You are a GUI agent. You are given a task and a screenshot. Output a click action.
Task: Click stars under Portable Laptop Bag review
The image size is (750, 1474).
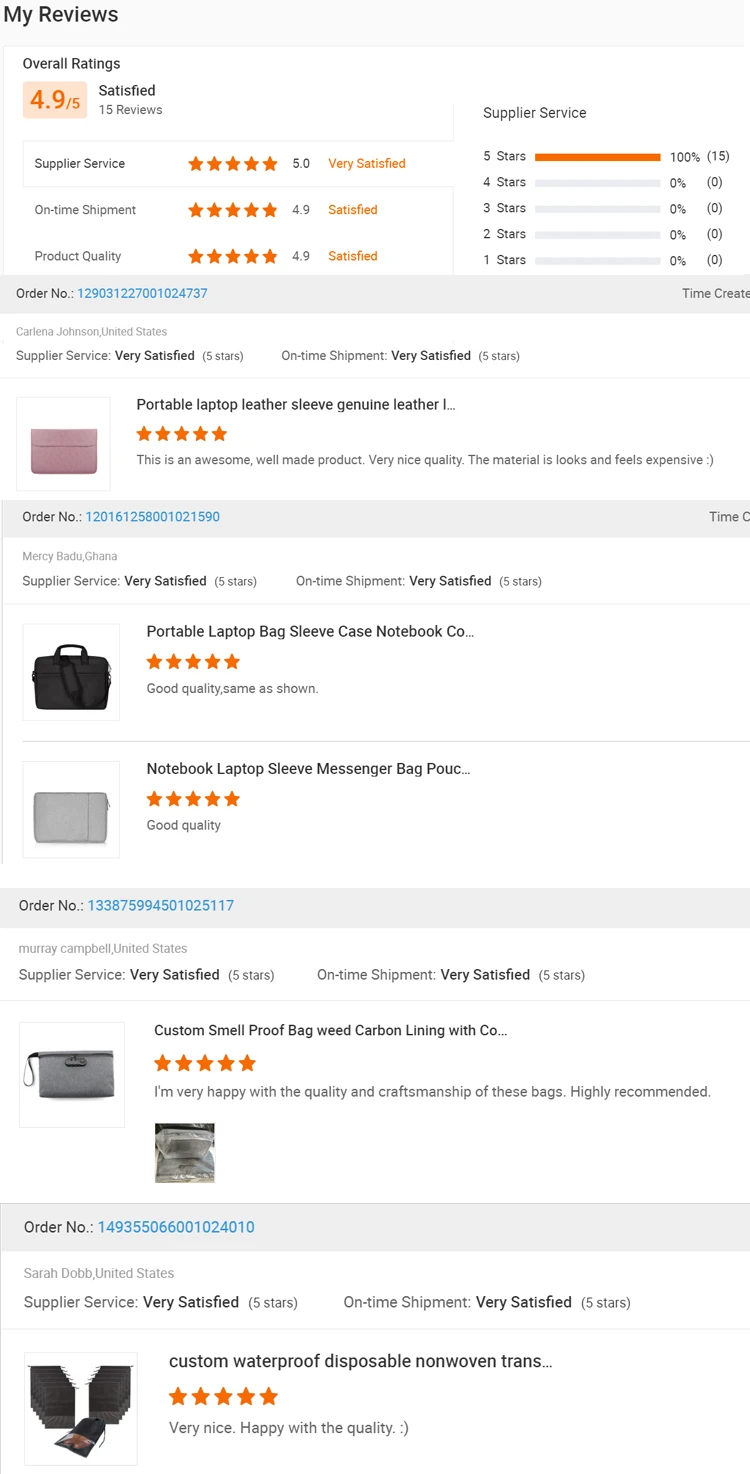pyautogui.click(x=193, y=661)
